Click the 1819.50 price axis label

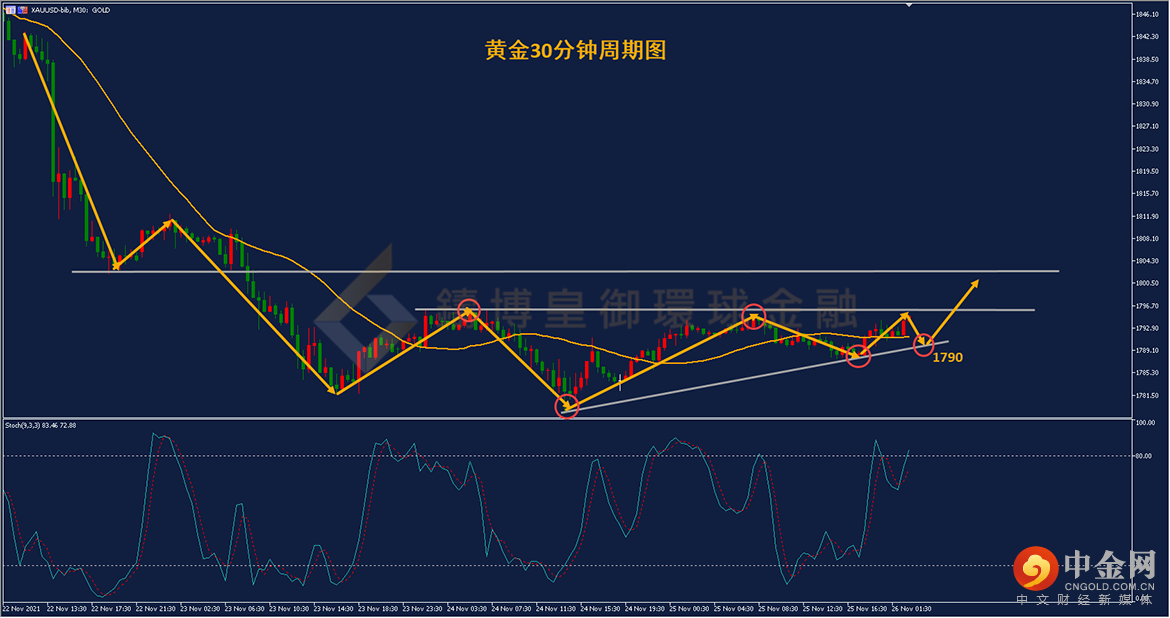(1147, 171)
